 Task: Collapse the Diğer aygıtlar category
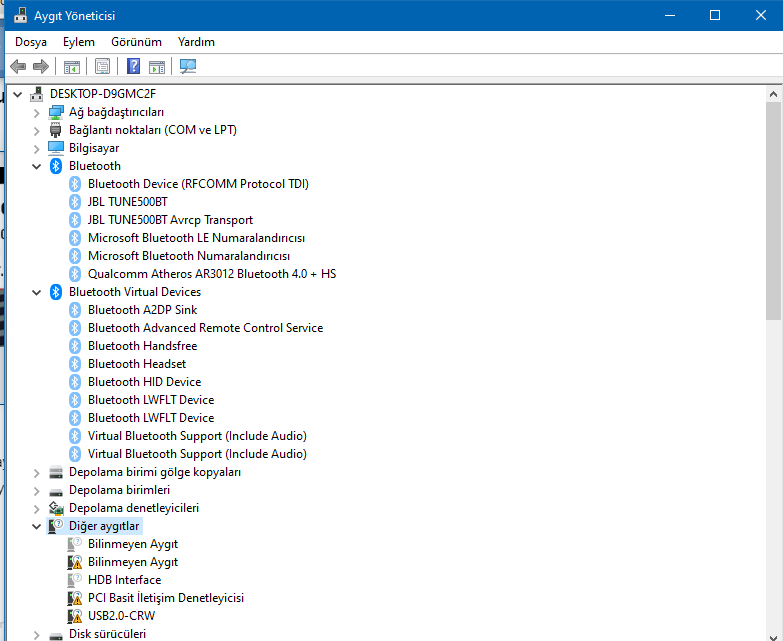(36, 526)
